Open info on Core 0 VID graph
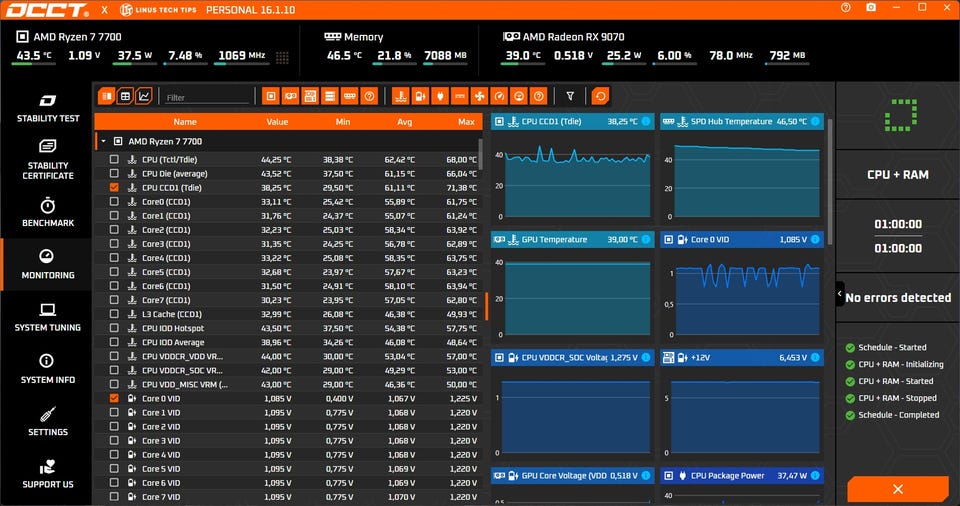This screenshot has height=506, width=960. pos(815,240)
